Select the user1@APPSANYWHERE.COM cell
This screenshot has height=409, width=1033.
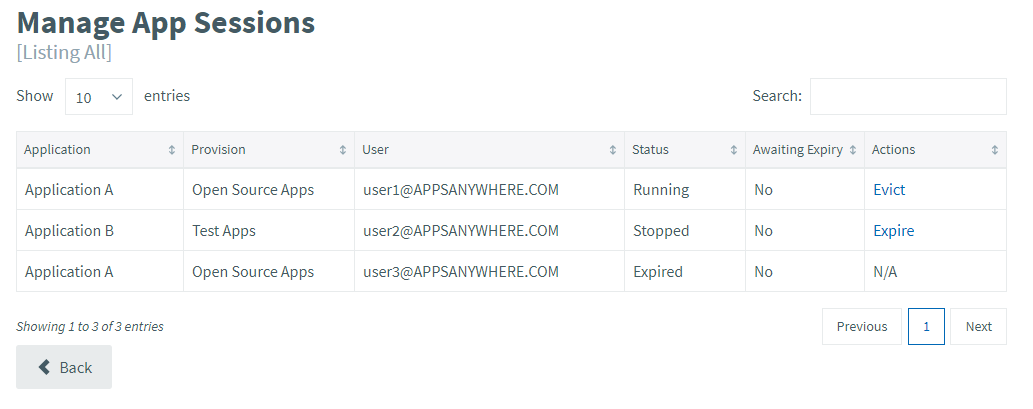click(x=460, y=190)
